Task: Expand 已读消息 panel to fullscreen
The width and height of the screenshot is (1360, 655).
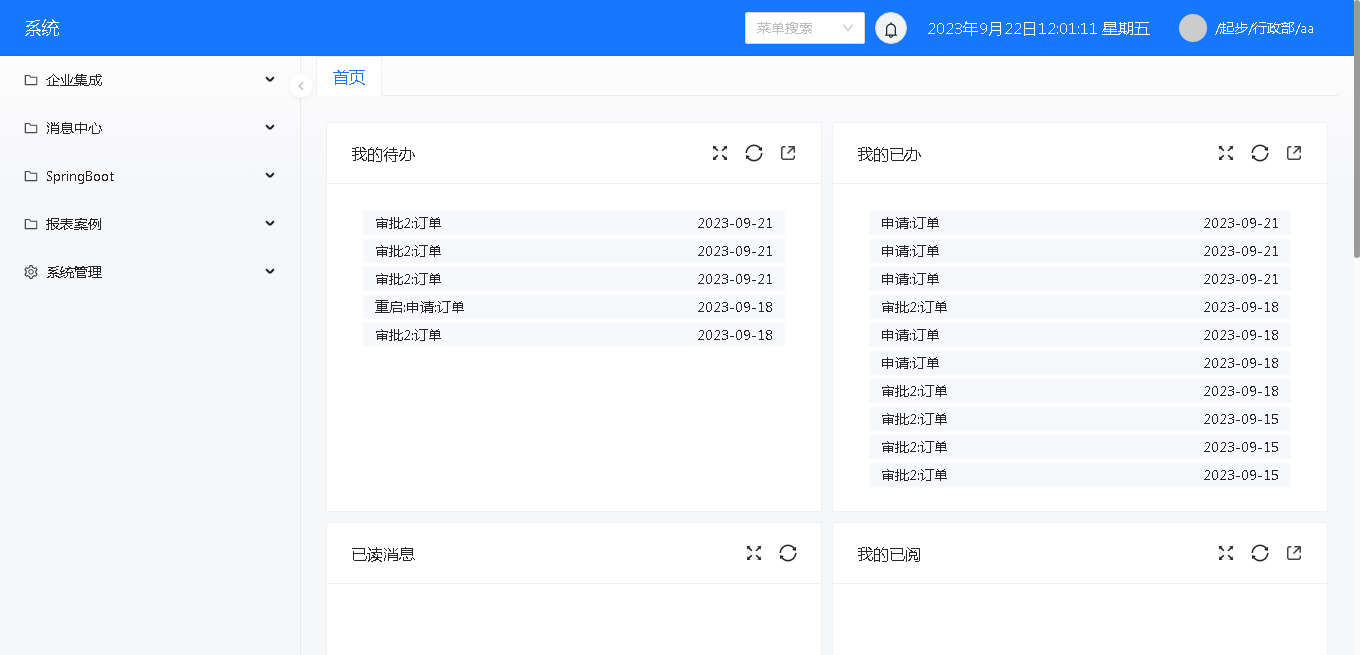Action: point(754,553)
